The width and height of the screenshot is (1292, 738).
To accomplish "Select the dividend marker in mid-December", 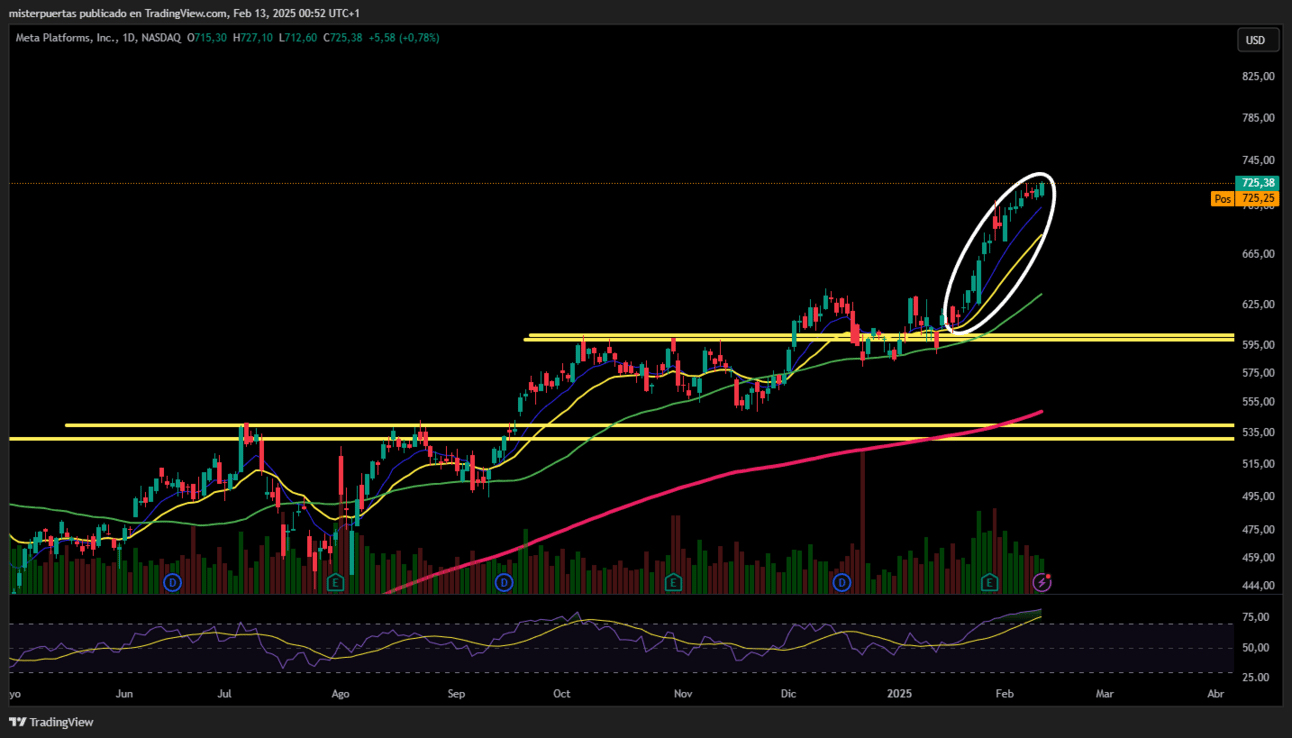I will pyautogui.click(x=842, y=581).
